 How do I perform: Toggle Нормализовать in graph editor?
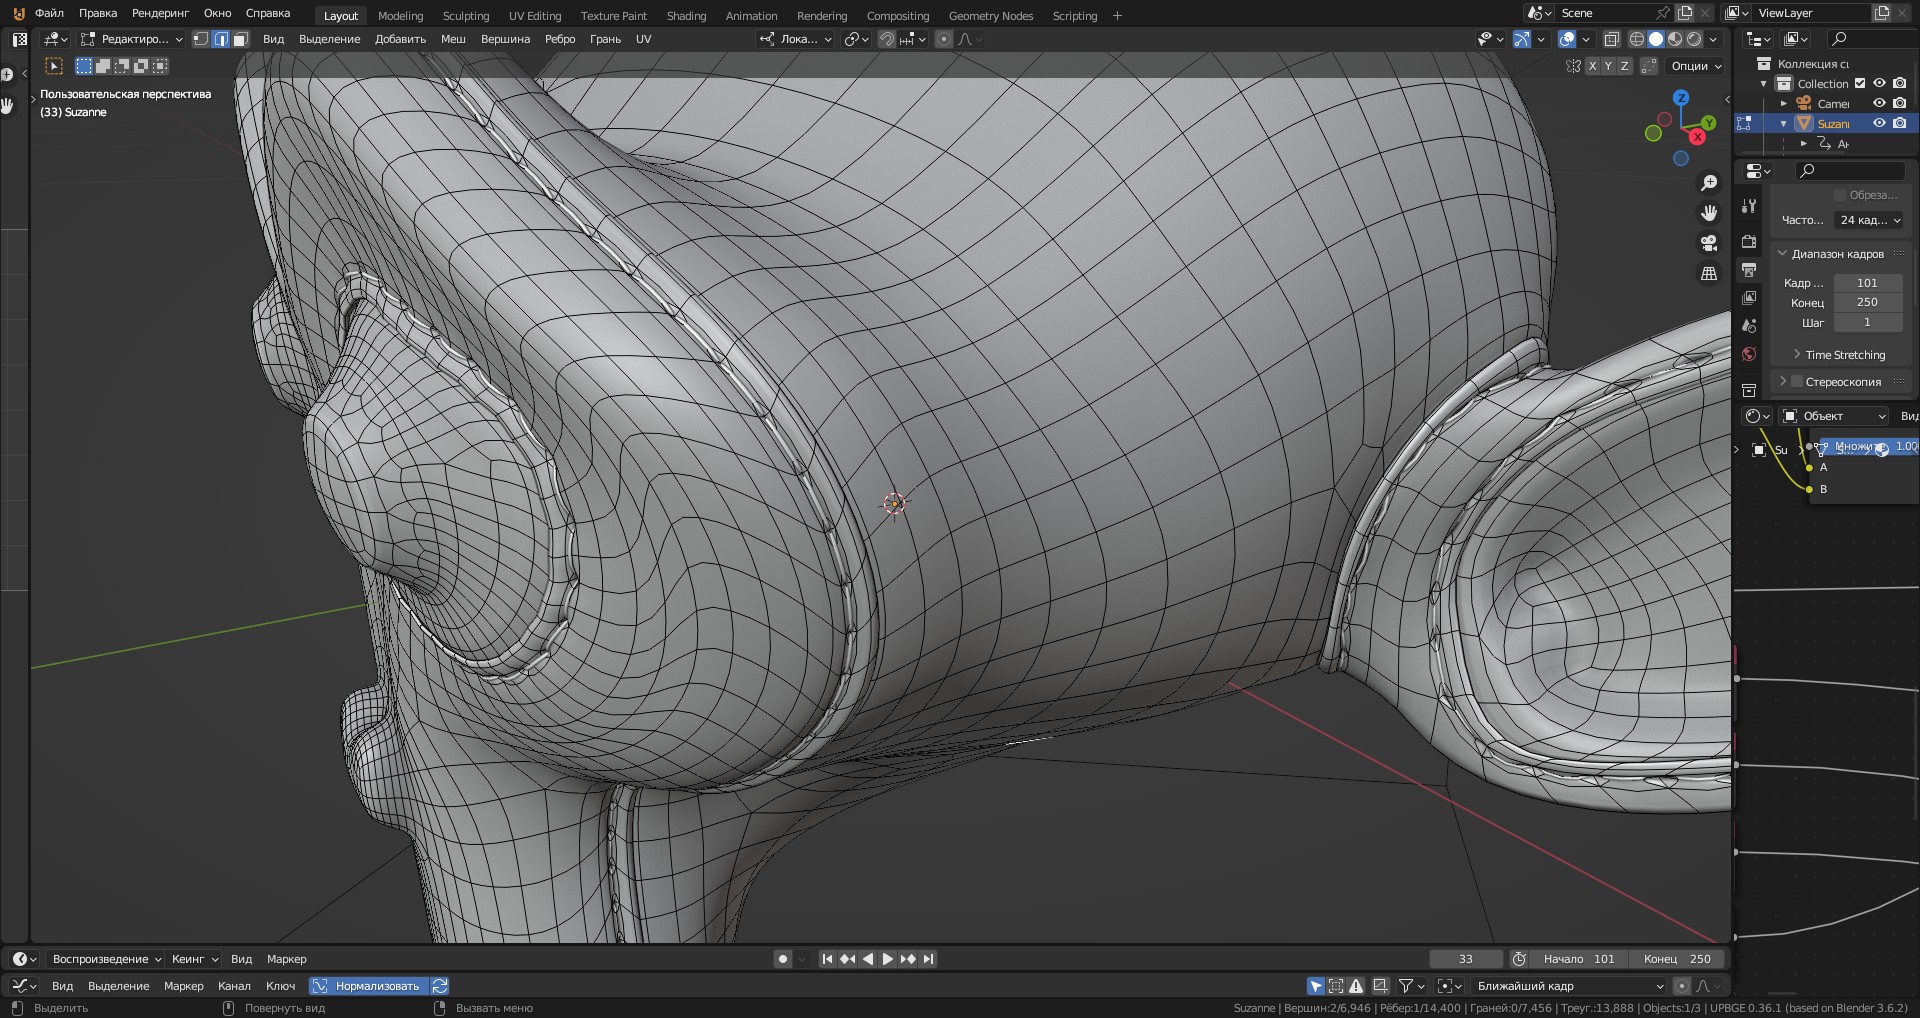tap(369, 986)
